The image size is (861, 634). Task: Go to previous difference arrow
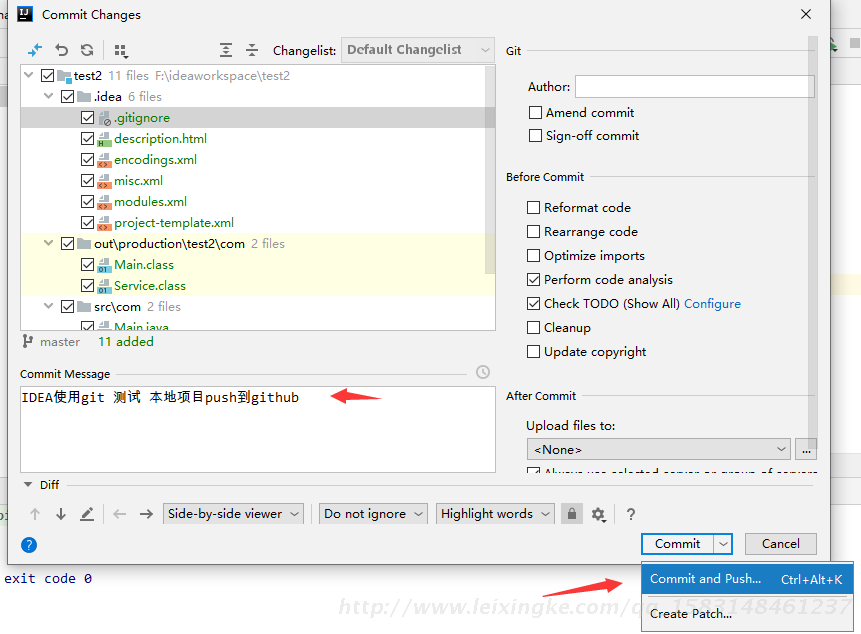[35, 514]
